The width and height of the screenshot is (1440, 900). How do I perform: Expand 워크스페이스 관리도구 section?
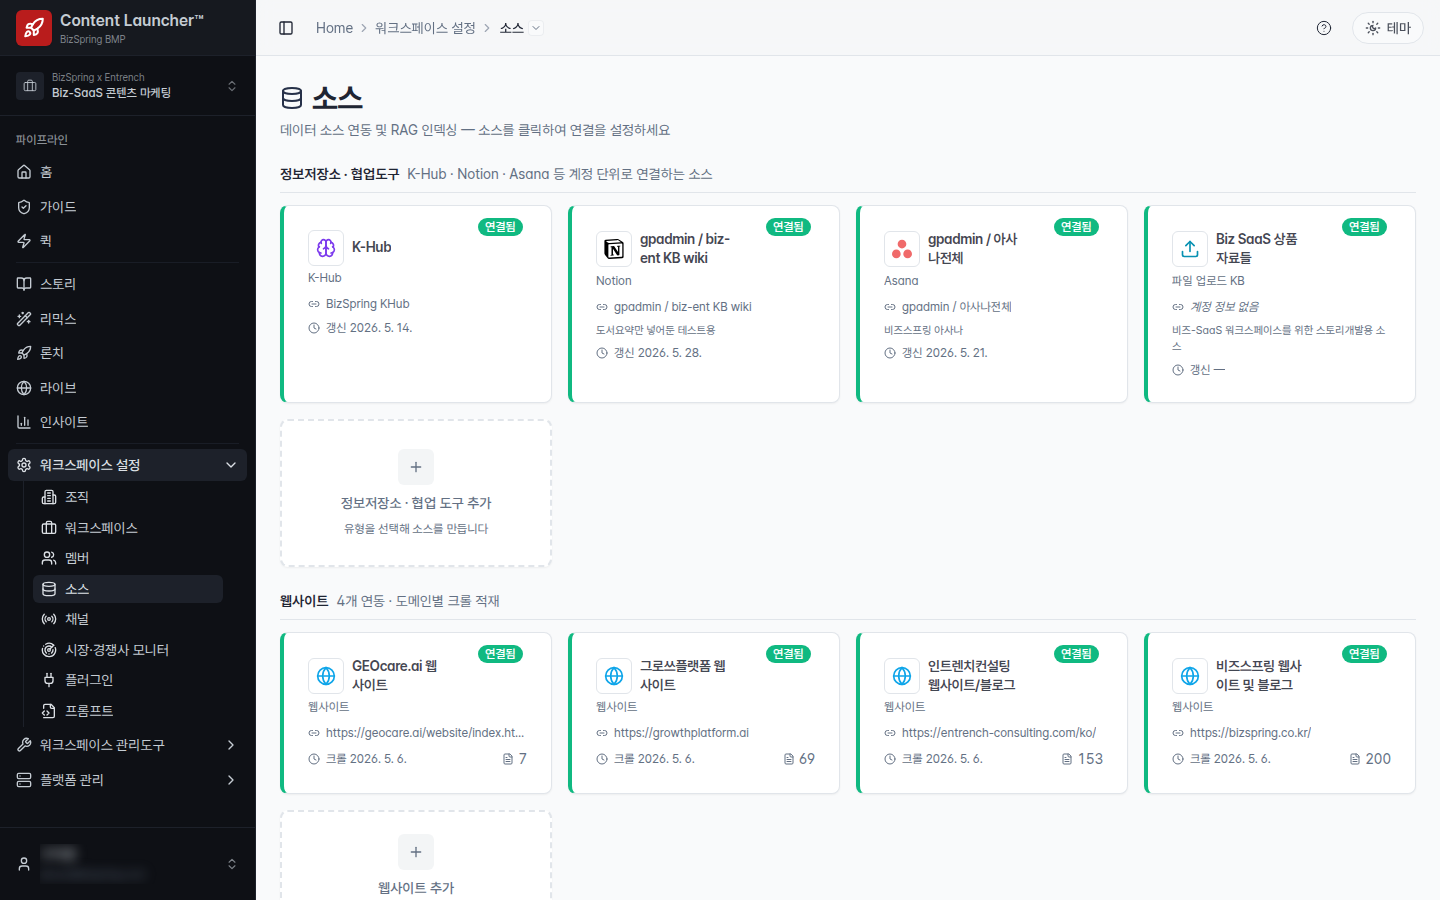click(x=128, y=745)
